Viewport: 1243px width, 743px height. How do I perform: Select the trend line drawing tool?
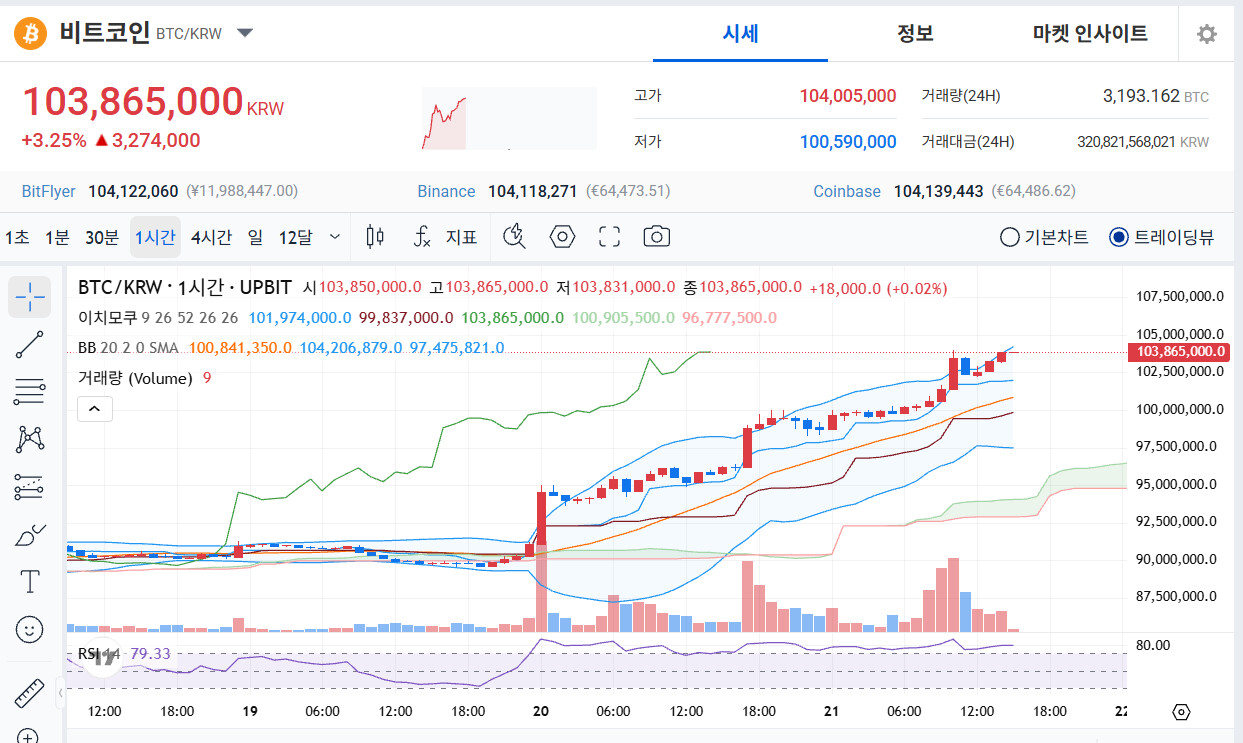(30, 345)
